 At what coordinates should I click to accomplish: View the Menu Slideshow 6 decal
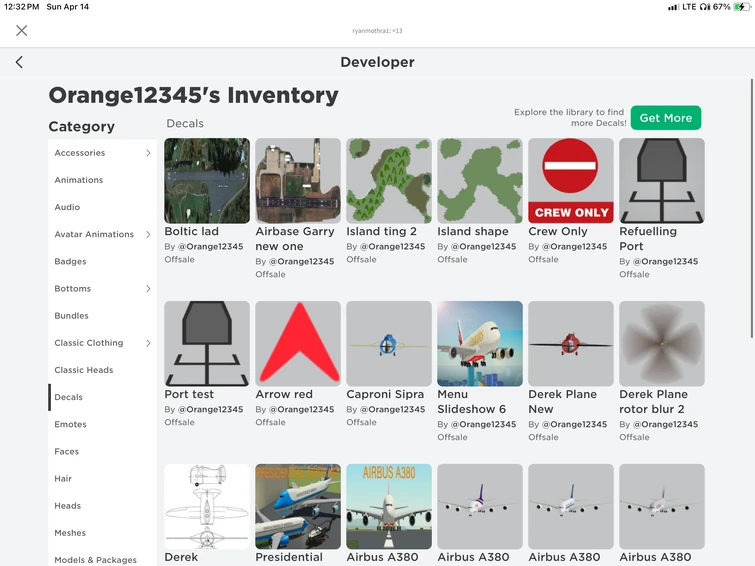pos(480,343)
